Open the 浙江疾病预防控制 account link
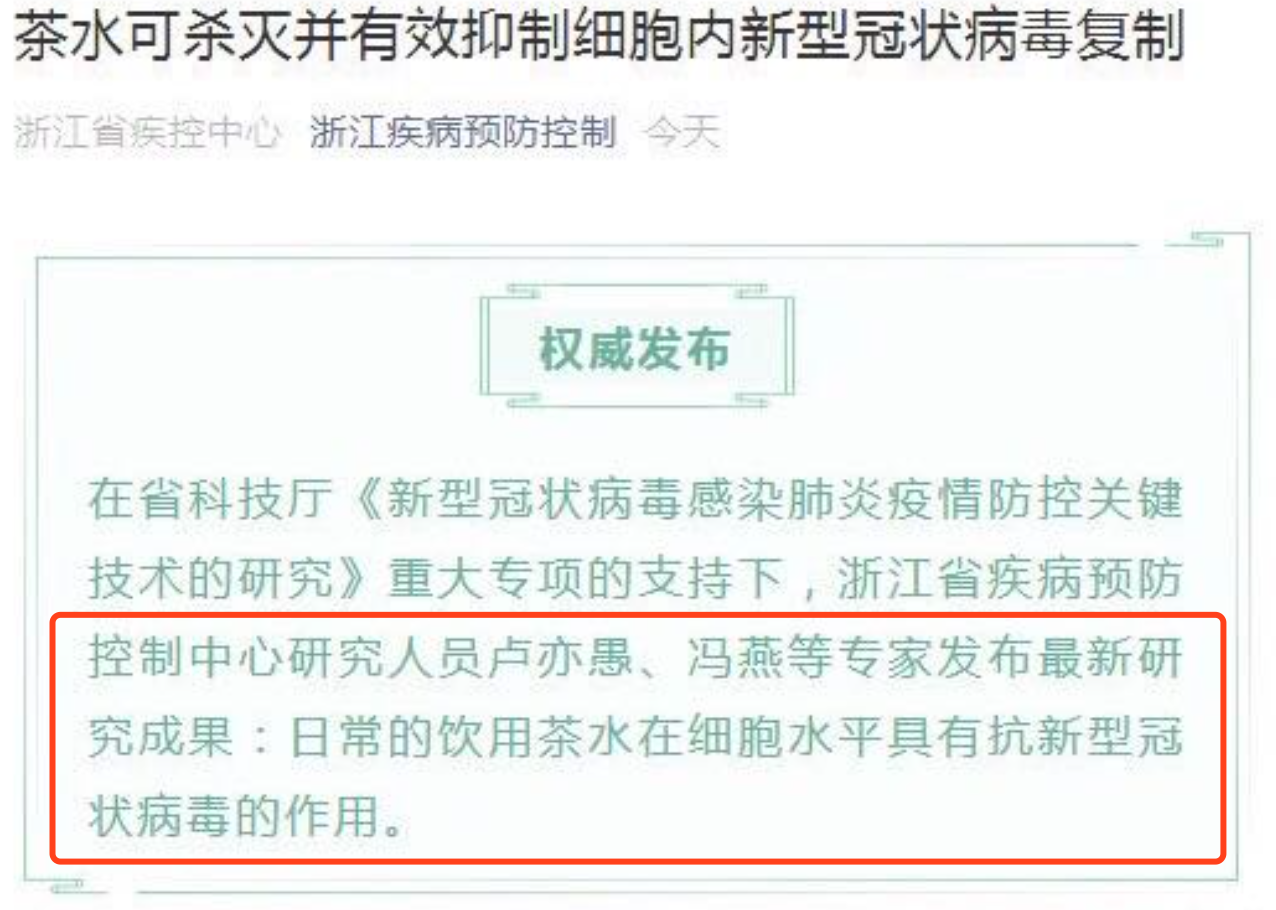 462,133
